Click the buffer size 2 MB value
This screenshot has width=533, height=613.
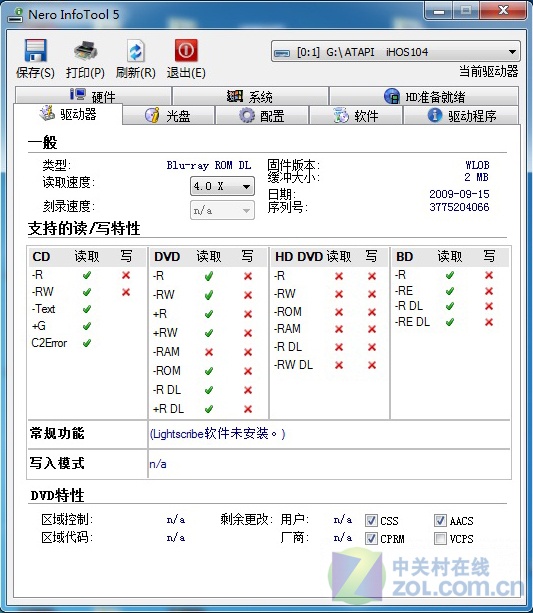point(477,177)
